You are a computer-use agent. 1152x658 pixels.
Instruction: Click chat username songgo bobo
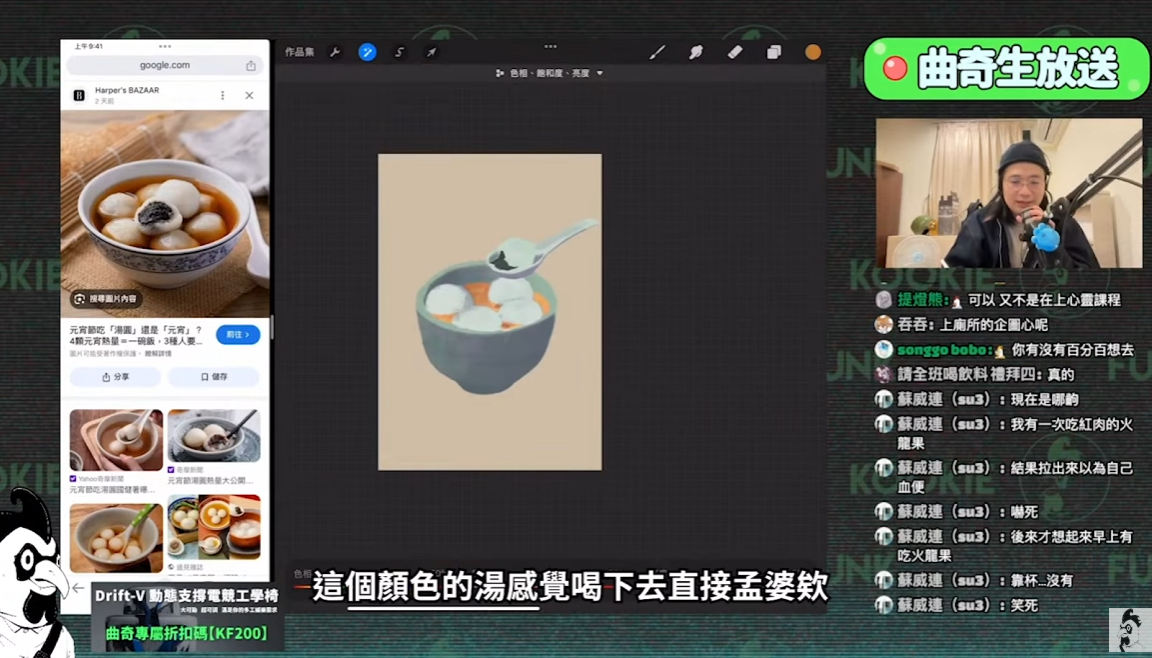pyautogui.click(x=941, y=350)
